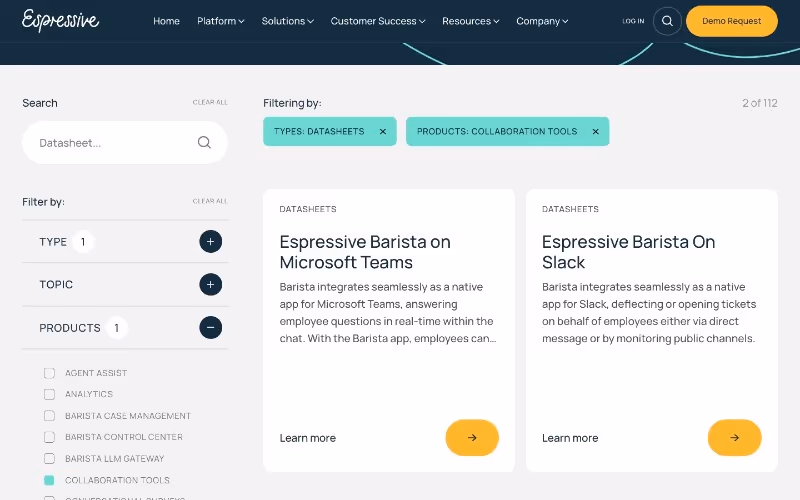Check the Agent Assist checkbox
The width and height of the screenshot is (800, 500).
pos(49,373)
